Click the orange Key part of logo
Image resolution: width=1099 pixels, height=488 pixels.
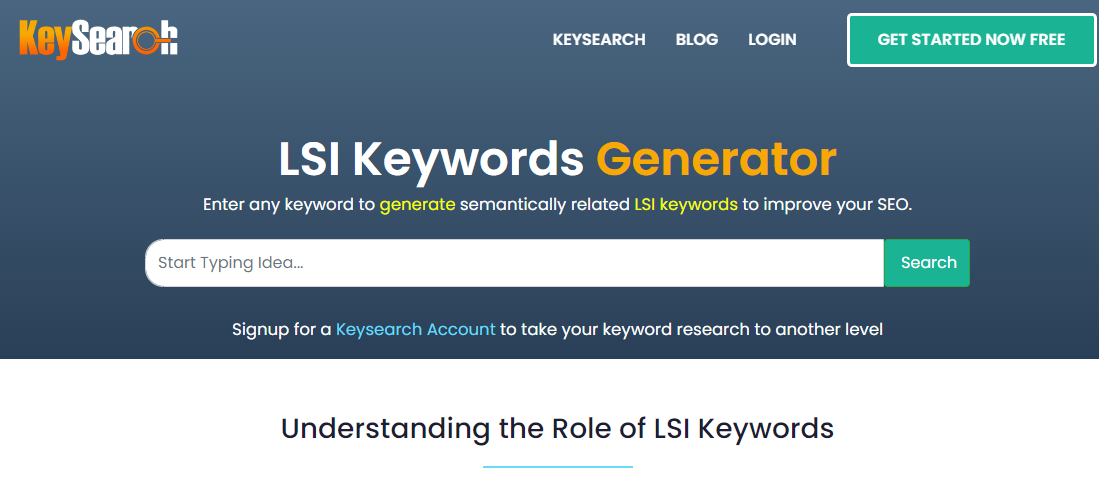(x=46, y=40)
